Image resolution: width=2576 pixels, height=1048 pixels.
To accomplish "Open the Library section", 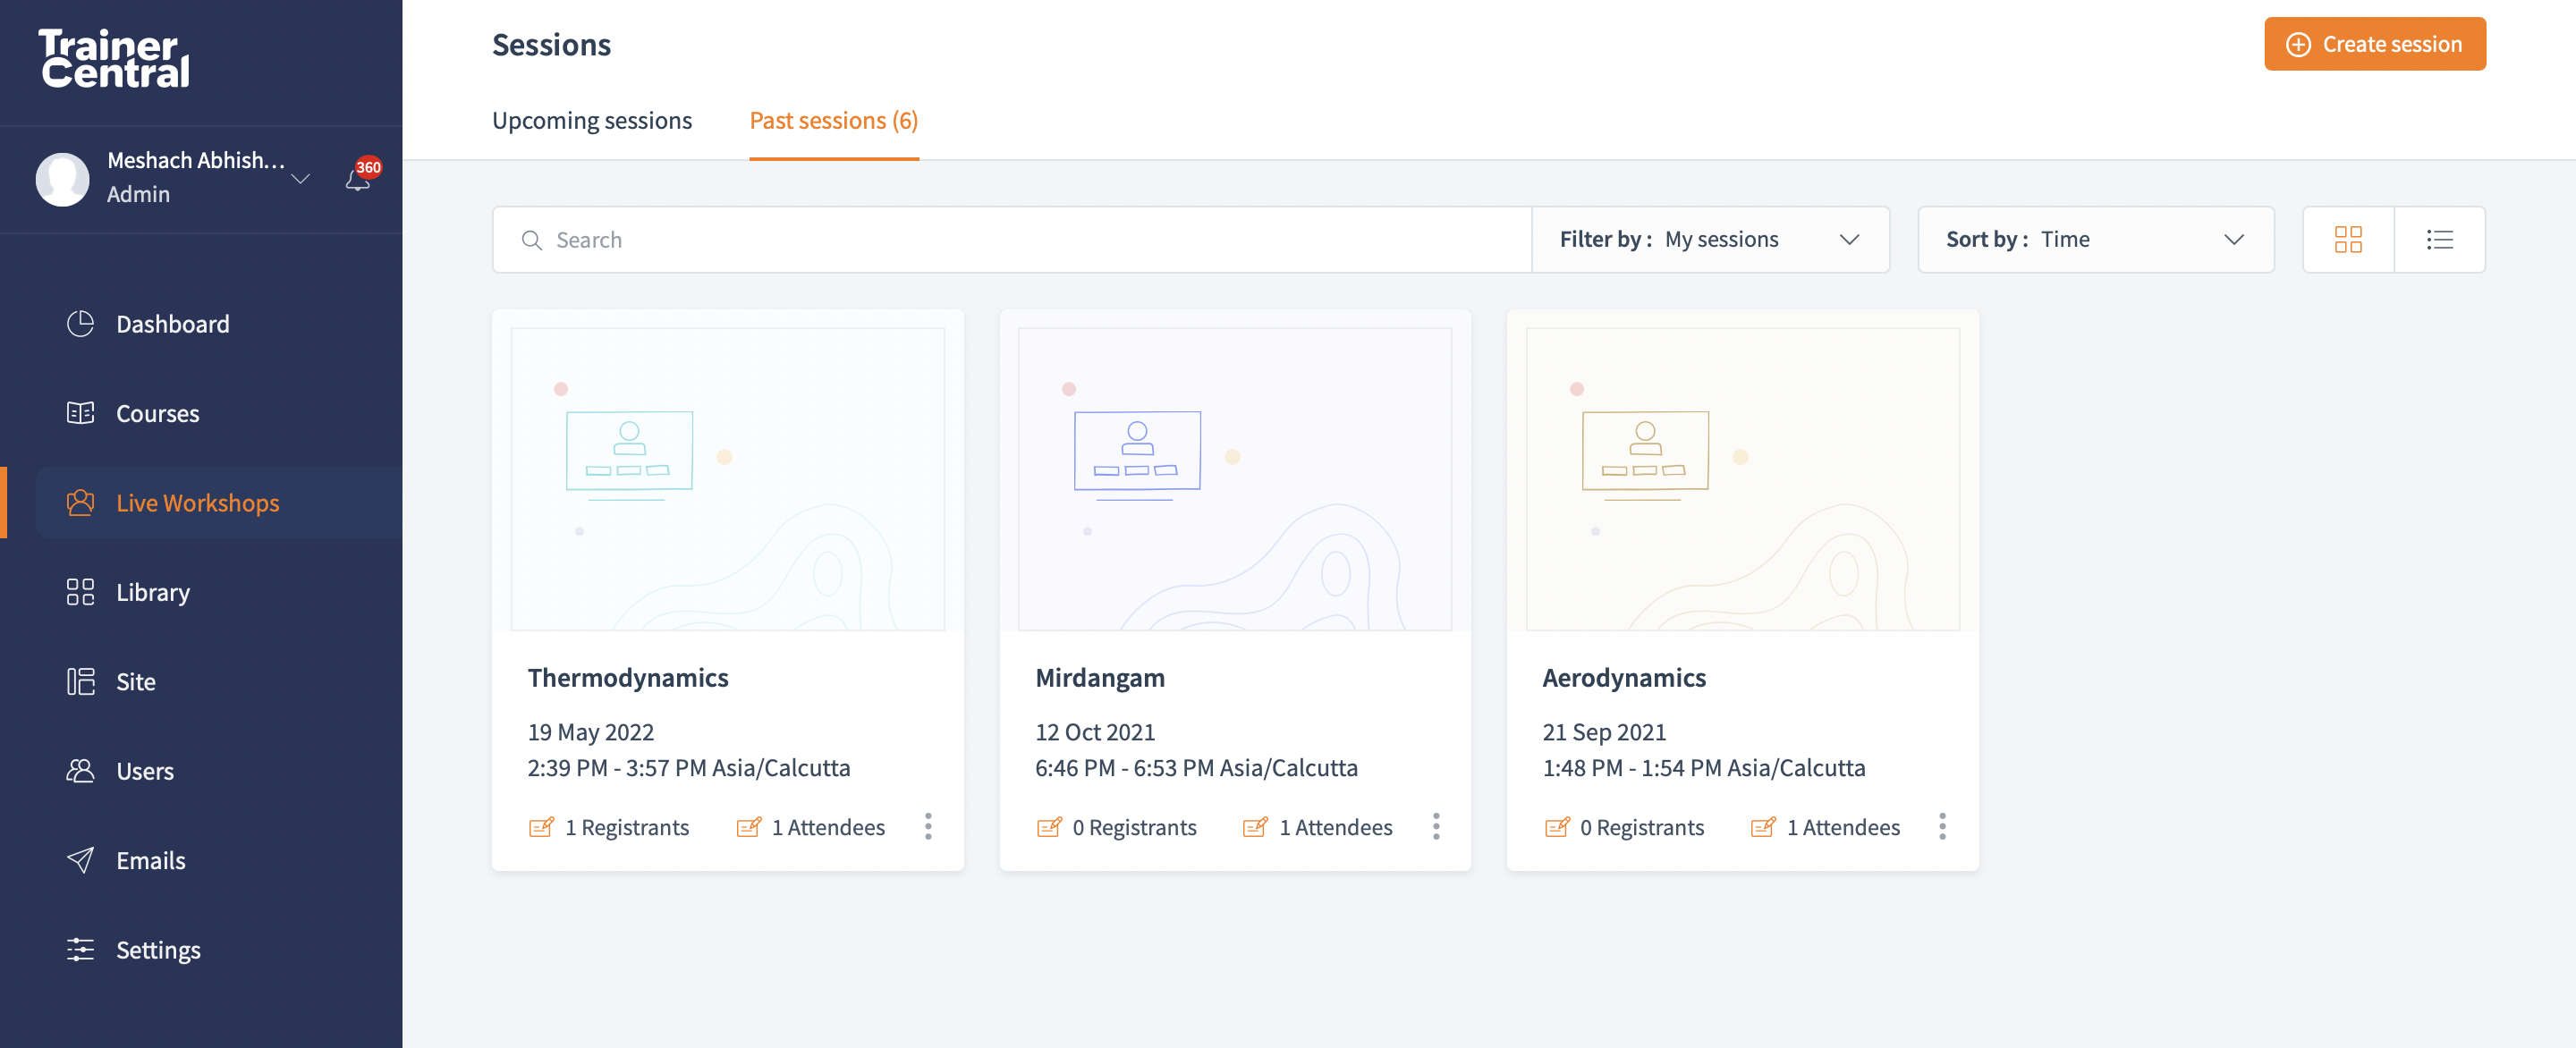I will click(x=153, y=592).
